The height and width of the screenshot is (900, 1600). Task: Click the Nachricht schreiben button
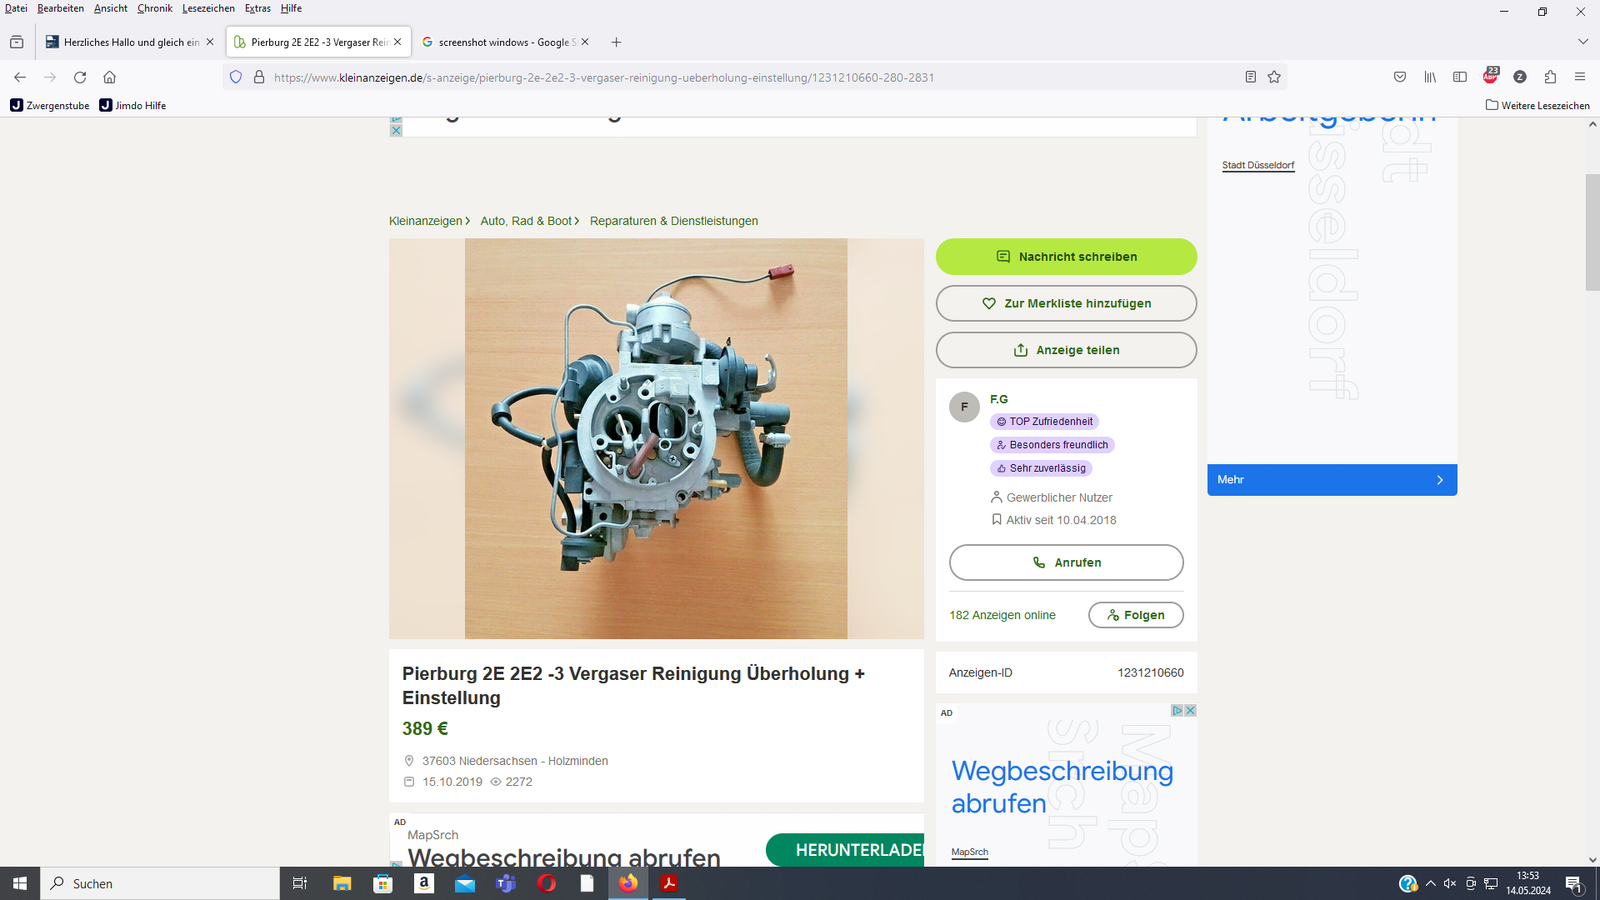point(1066,257)
